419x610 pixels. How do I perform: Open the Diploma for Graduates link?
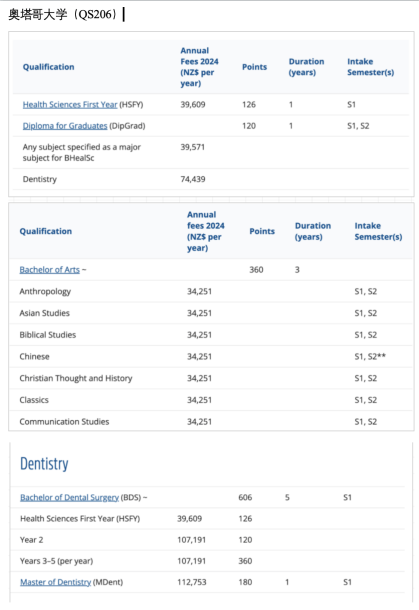[65, 126]
